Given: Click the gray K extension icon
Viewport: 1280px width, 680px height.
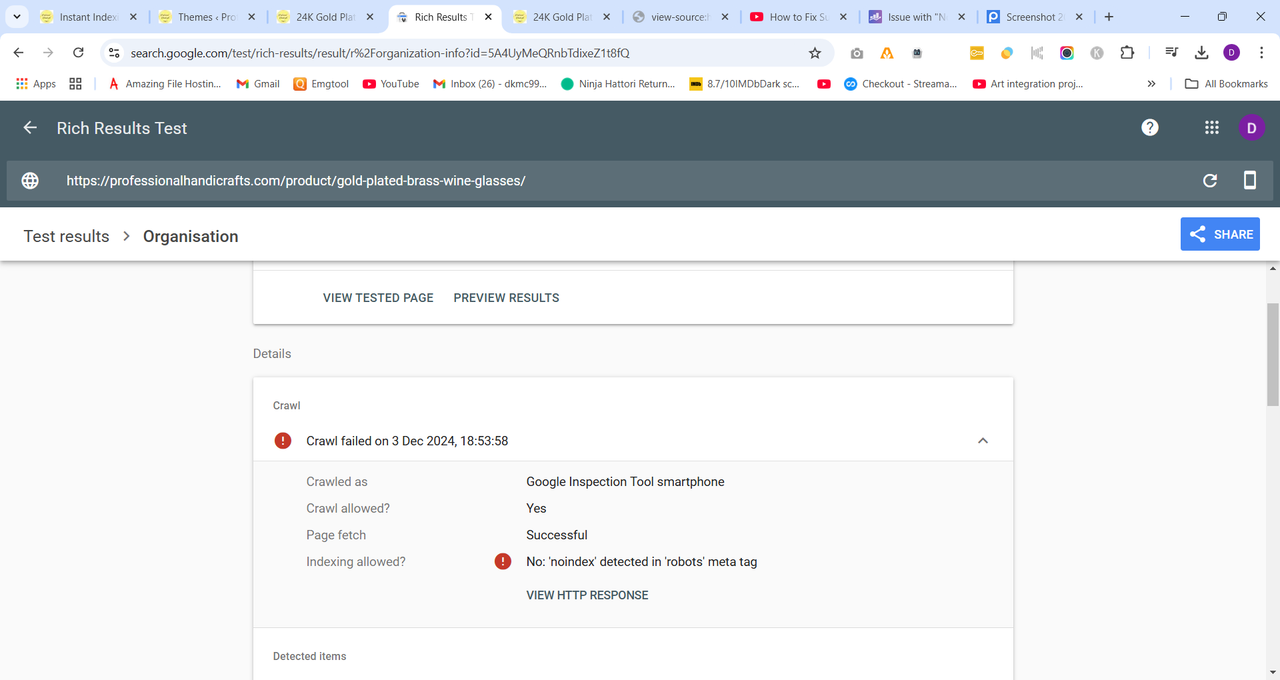Looking at the screenshot, I should click(1097, 53).
